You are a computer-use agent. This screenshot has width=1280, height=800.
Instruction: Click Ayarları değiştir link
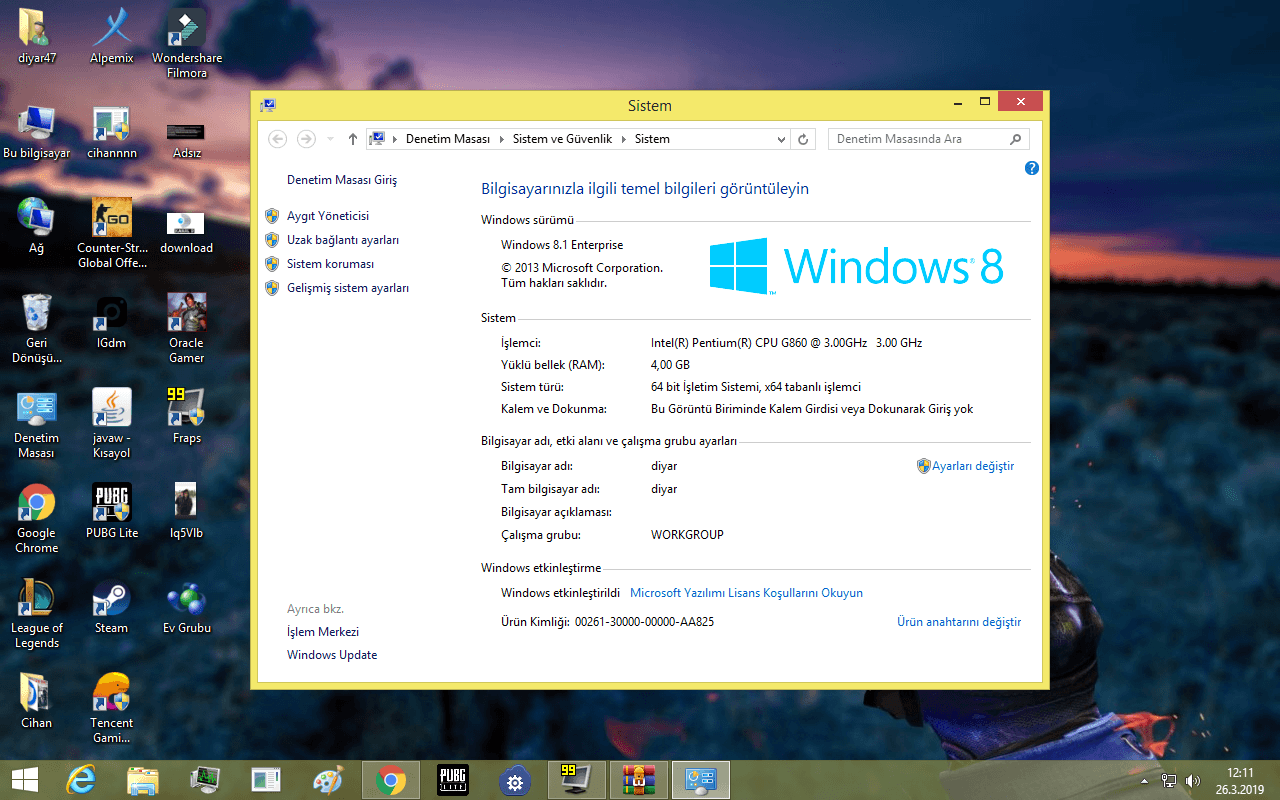point(973,466)
